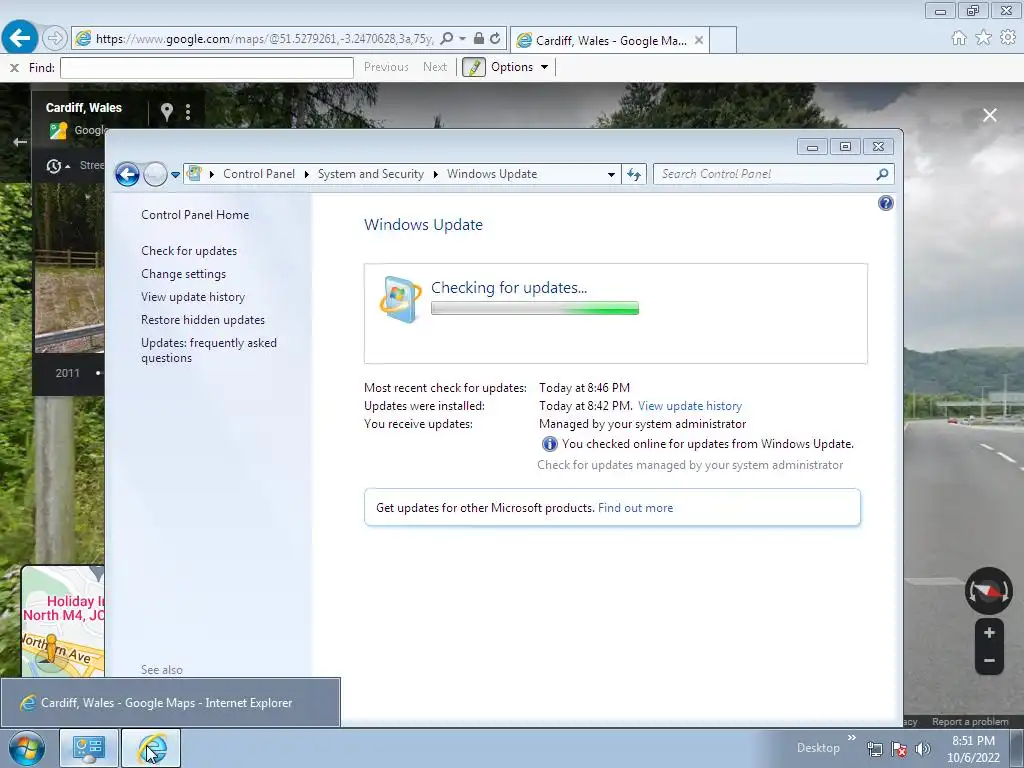Open View update history sidebar link
This screenshot has height=768, width=1024.
193,296
